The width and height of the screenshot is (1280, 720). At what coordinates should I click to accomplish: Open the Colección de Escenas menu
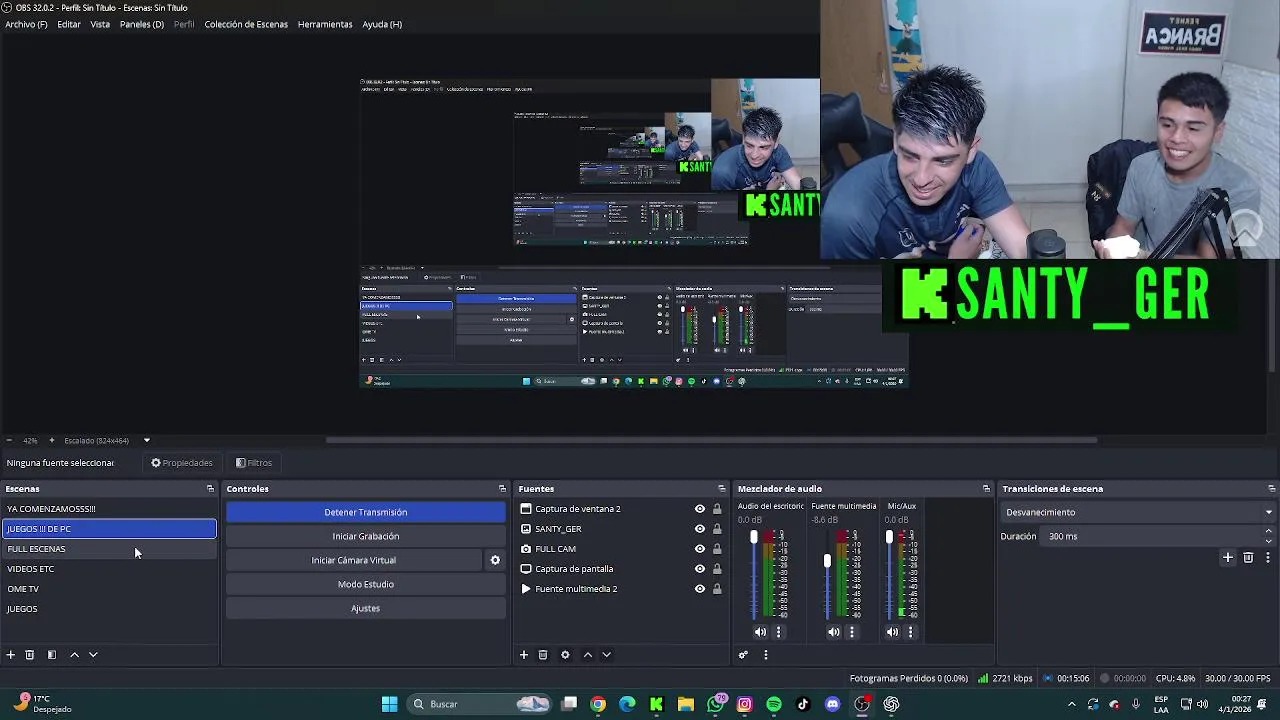coord(246,24)
